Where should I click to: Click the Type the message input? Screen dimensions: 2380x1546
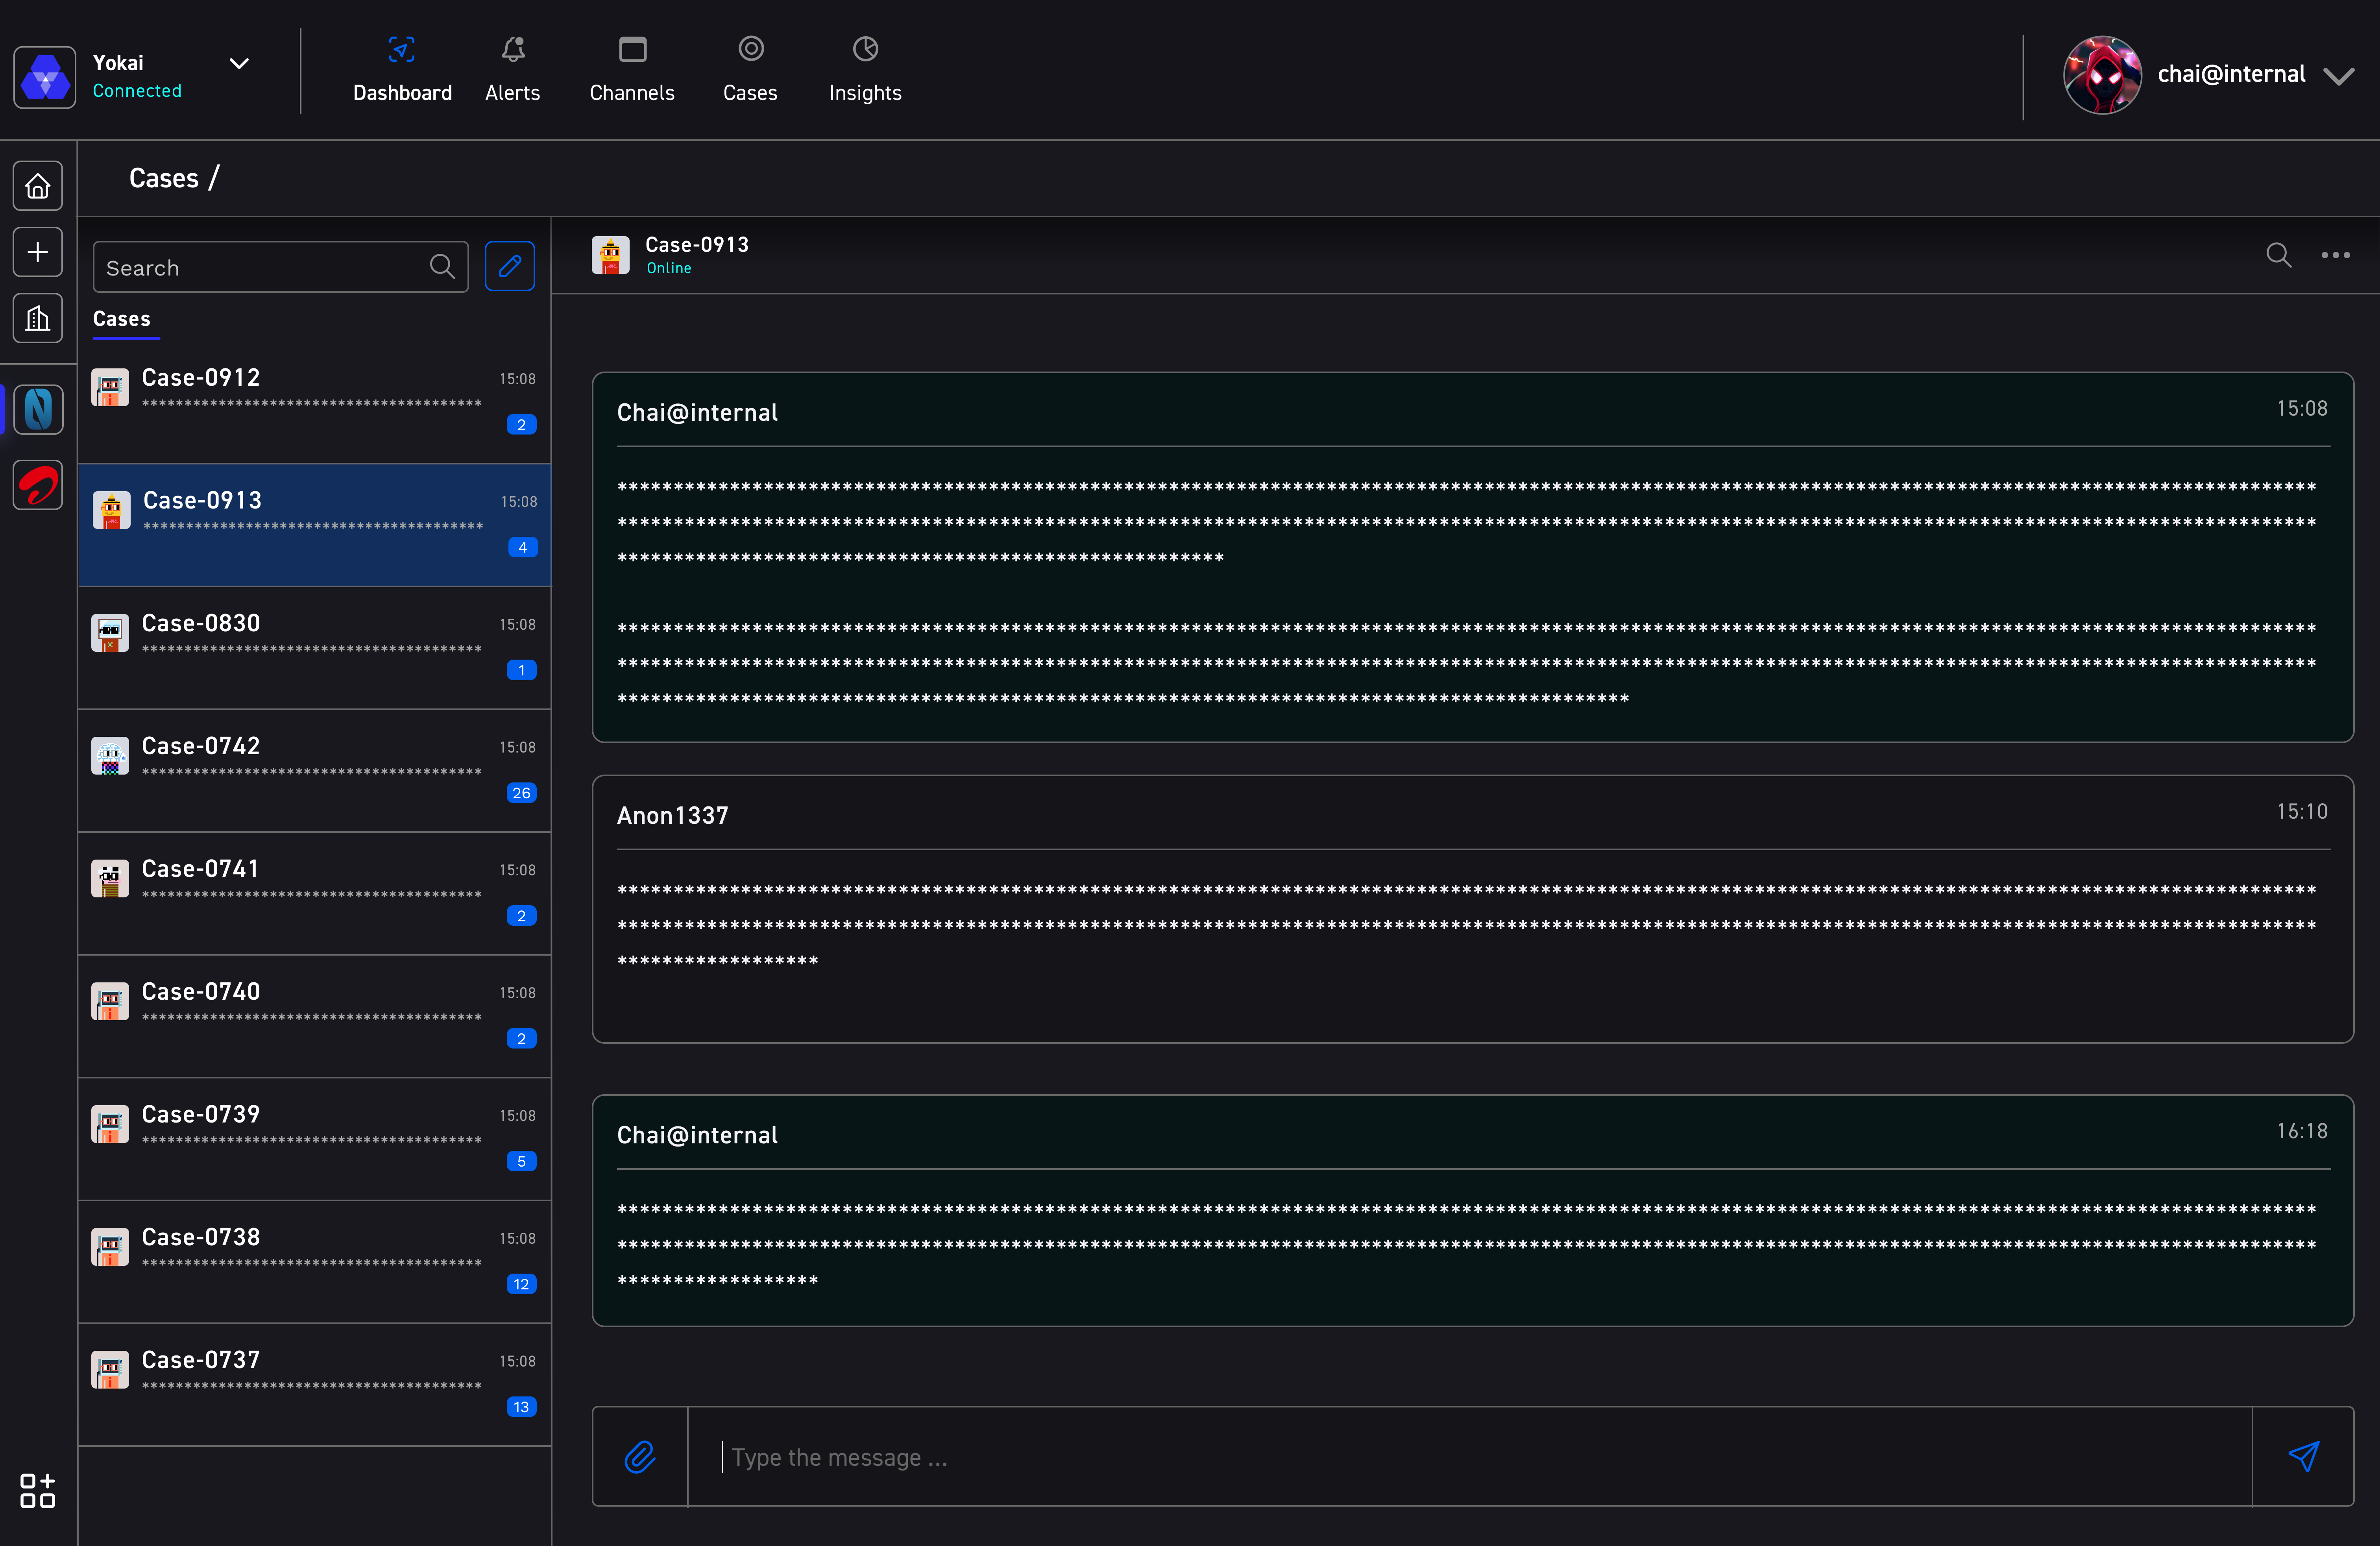[1470, 1457]
